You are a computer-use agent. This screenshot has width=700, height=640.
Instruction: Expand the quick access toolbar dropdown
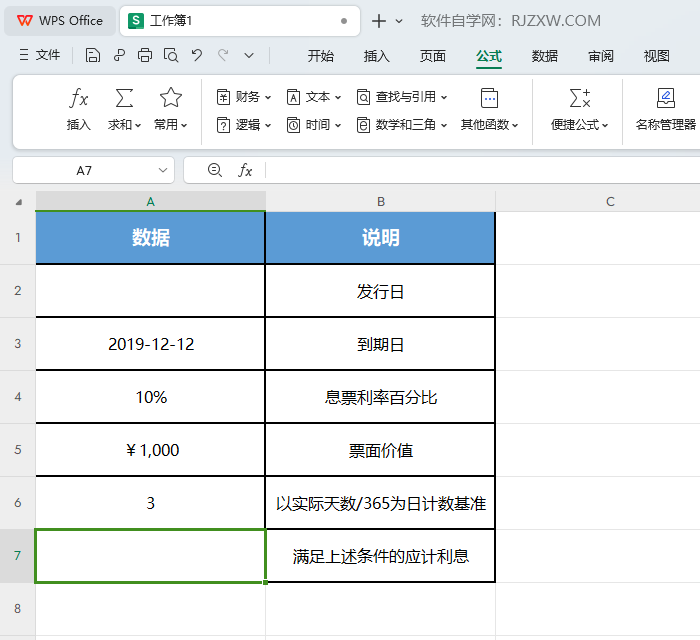point(249,56)
